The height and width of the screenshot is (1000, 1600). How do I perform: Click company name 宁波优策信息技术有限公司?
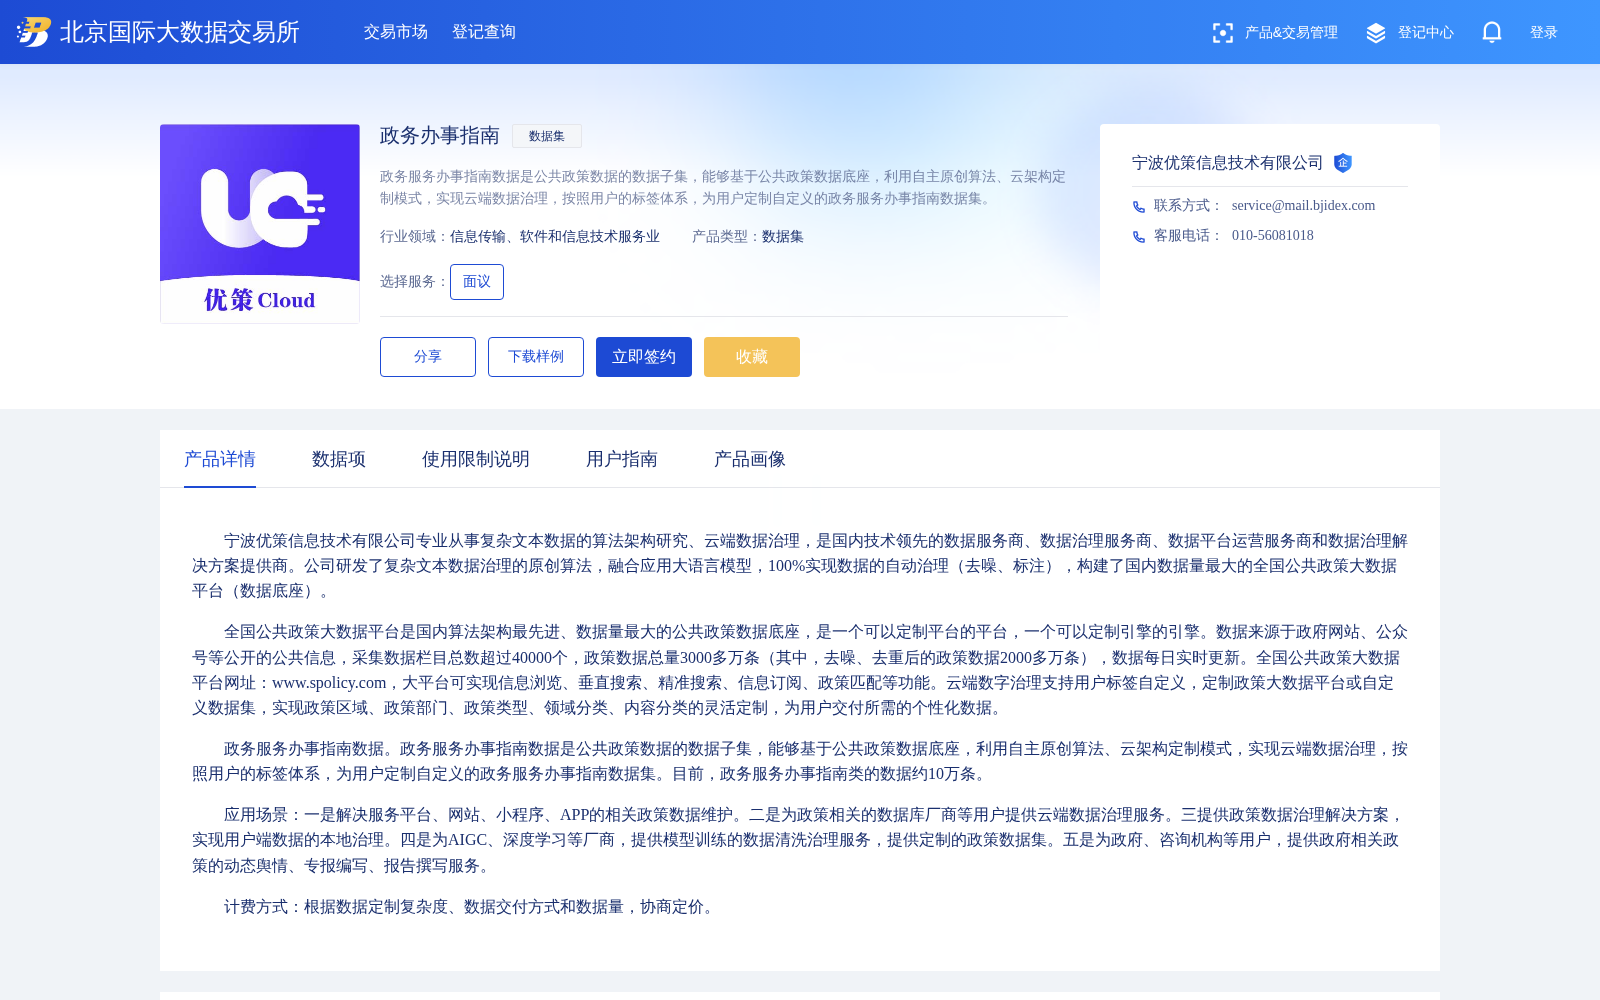1228,163
